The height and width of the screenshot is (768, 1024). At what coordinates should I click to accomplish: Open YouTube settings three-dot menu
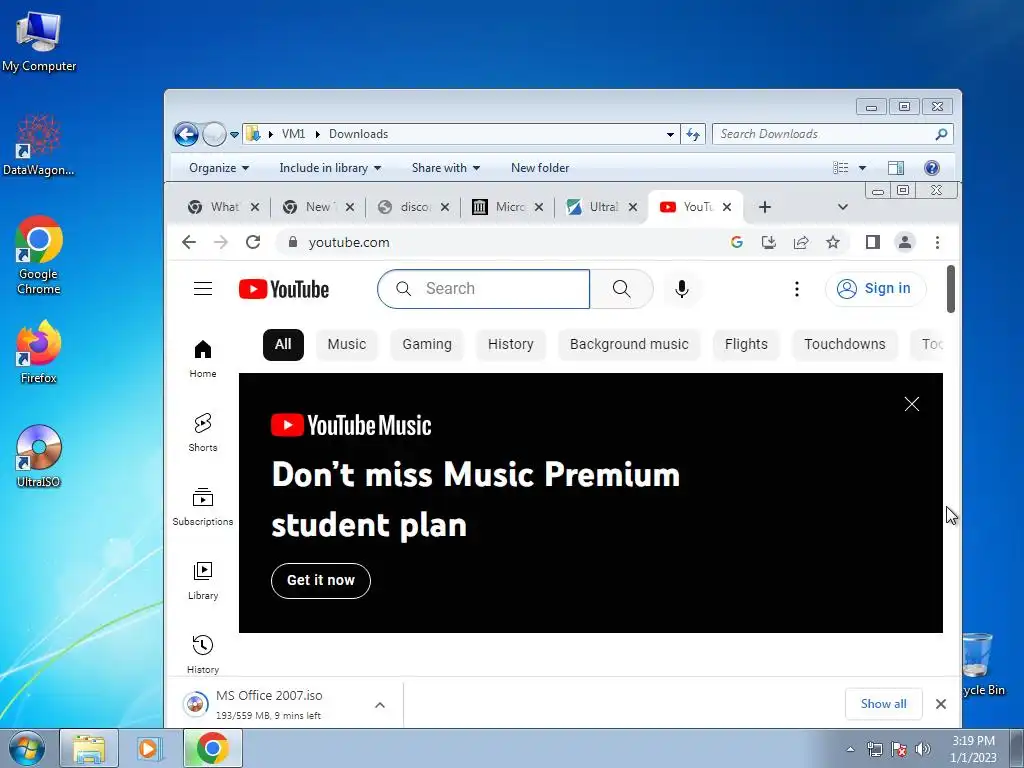[796, 289]
